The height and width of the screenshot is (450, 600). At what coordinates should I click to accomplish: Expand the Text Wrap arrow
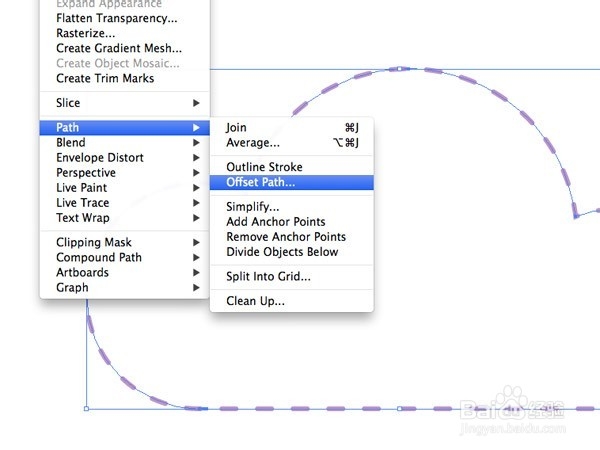click(x=196, y=218)
